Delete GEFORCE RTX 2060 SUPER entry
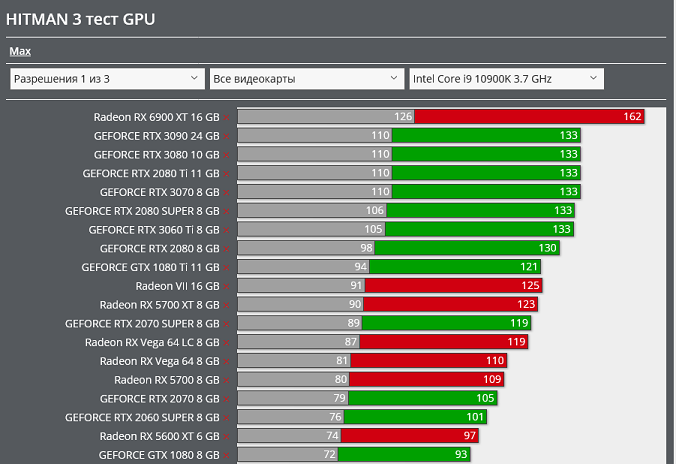Viewport: 676px width, 464px height. pos(226,418)
